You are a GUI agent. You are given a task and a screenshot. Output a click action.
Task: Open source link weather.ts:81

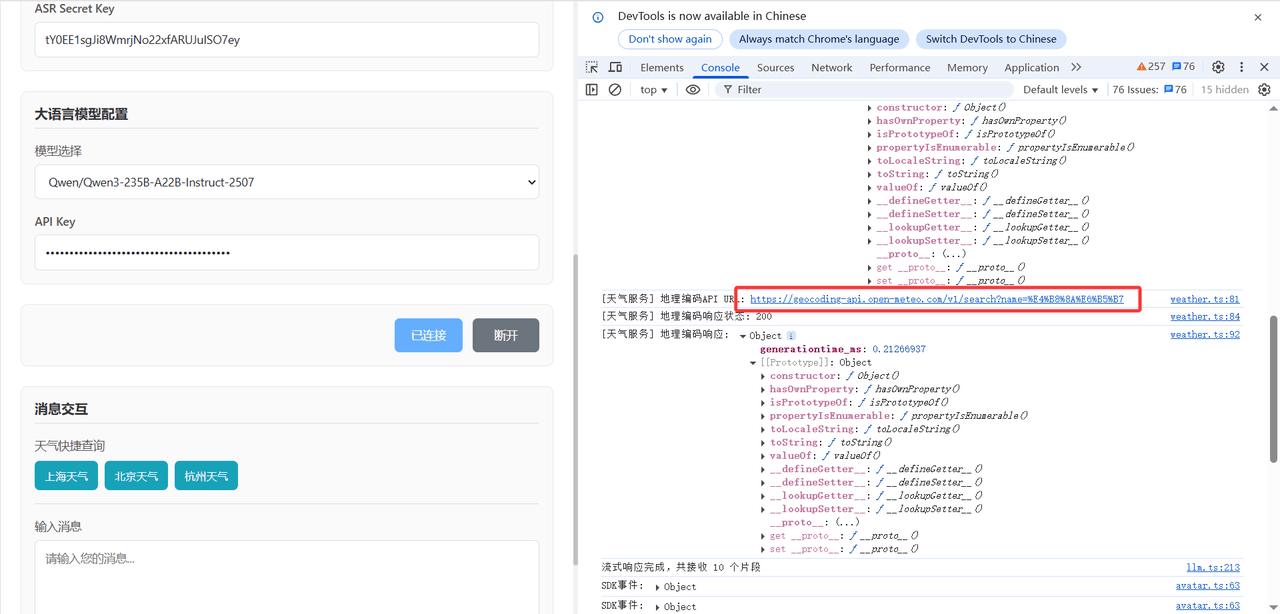click(x=1205, y=299)
